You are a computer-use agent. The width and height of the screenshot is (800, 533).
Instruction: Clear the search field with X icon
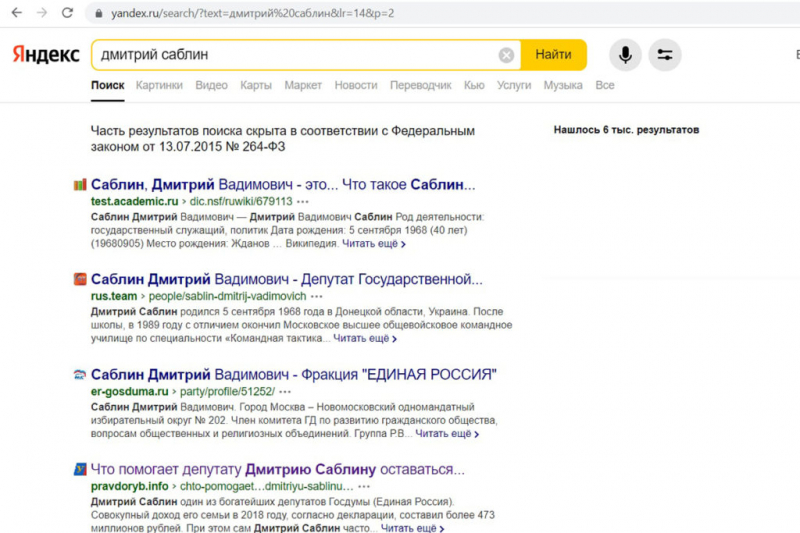[507, 55]
